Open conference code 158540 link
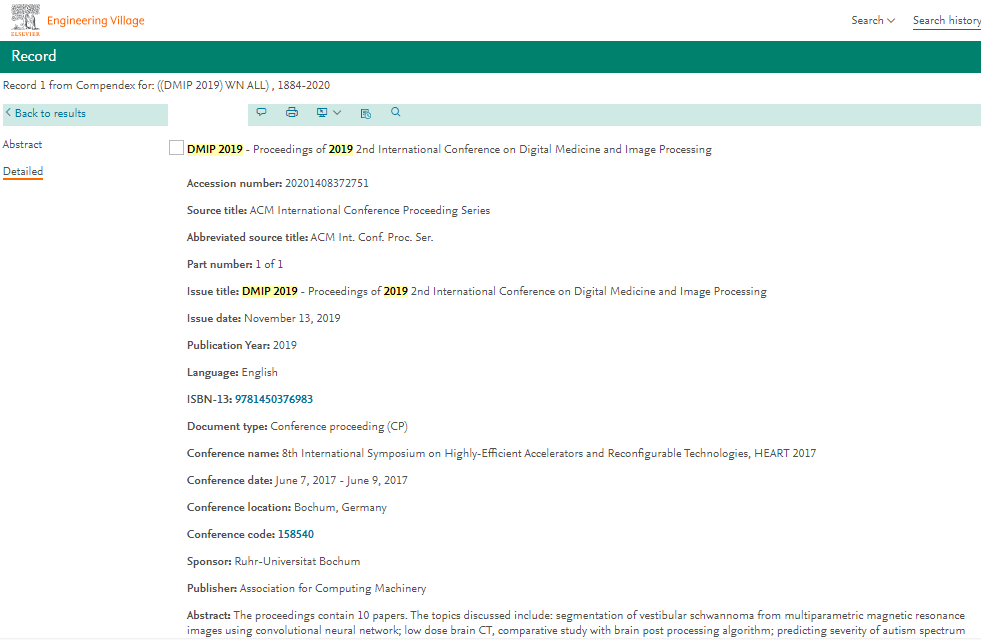 (296, 534)
